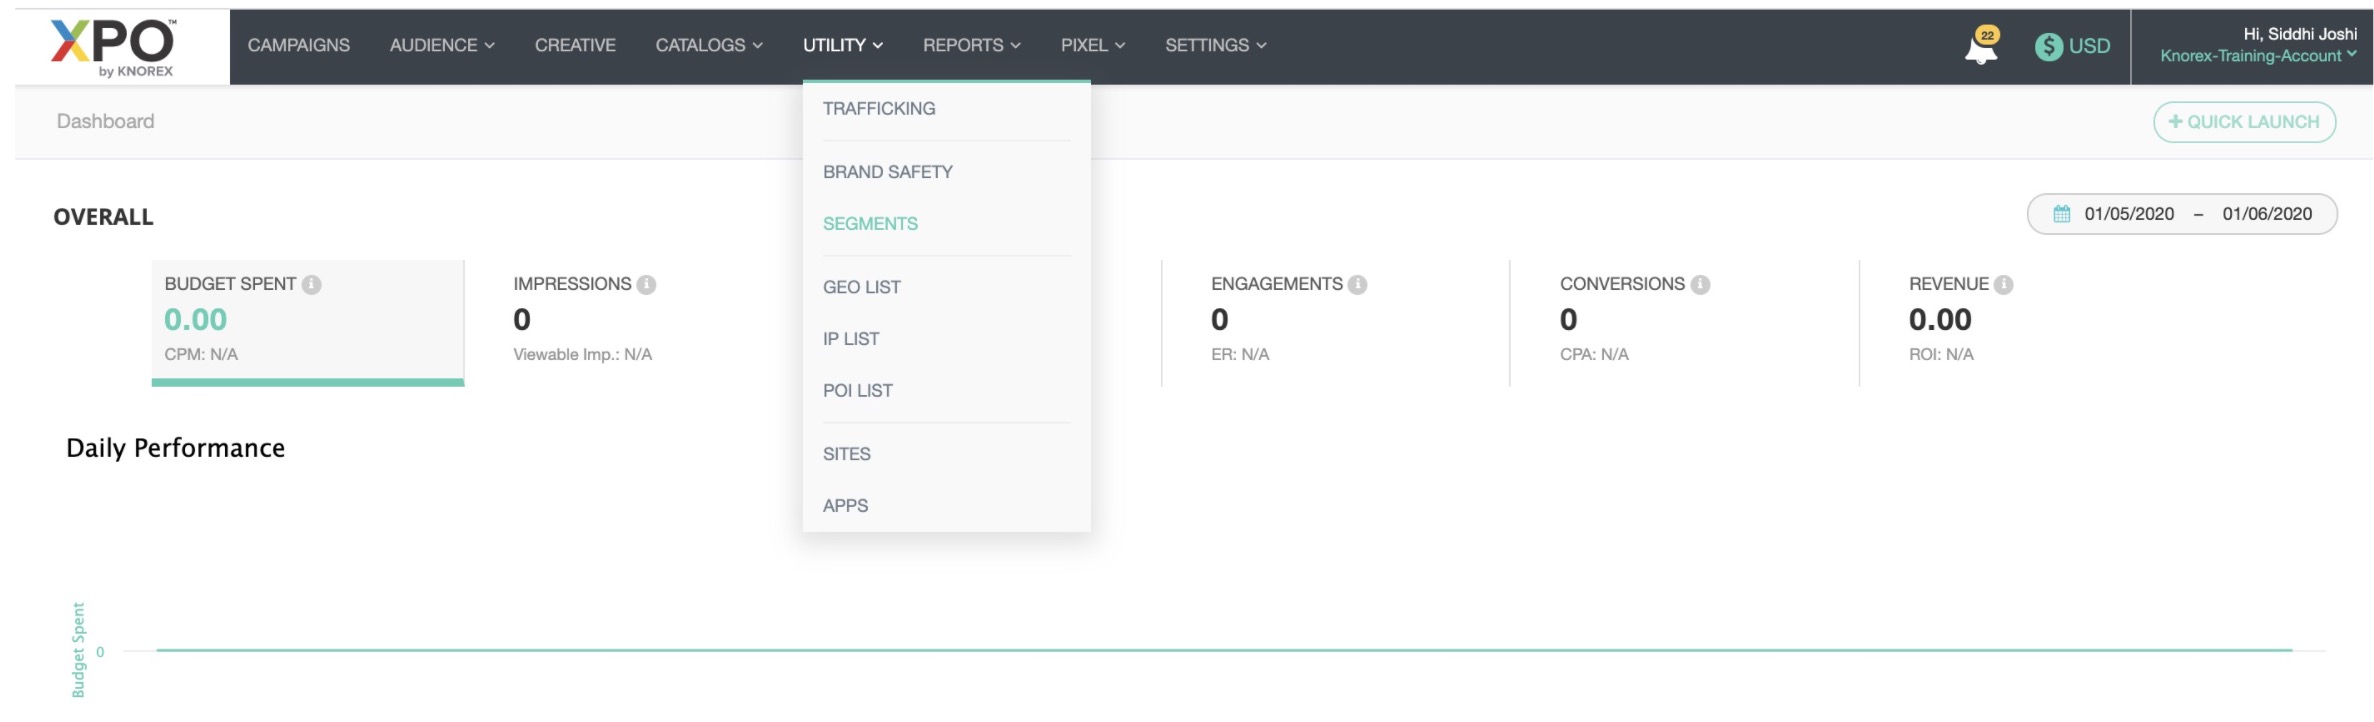Click the info icon beside Budget Spent
2374x722 pixels.
click(x=312, y=285)
